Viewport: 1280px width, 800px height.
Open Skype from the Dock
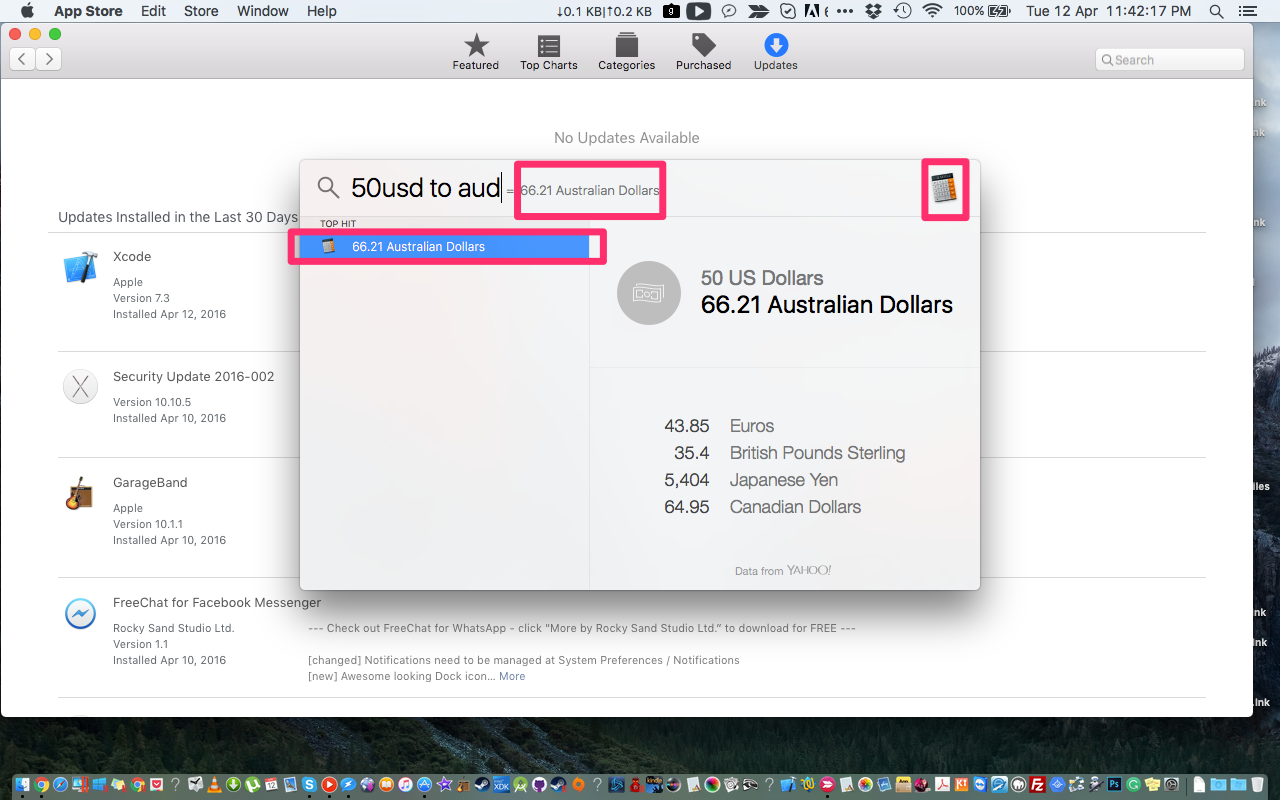click(309, 785)
